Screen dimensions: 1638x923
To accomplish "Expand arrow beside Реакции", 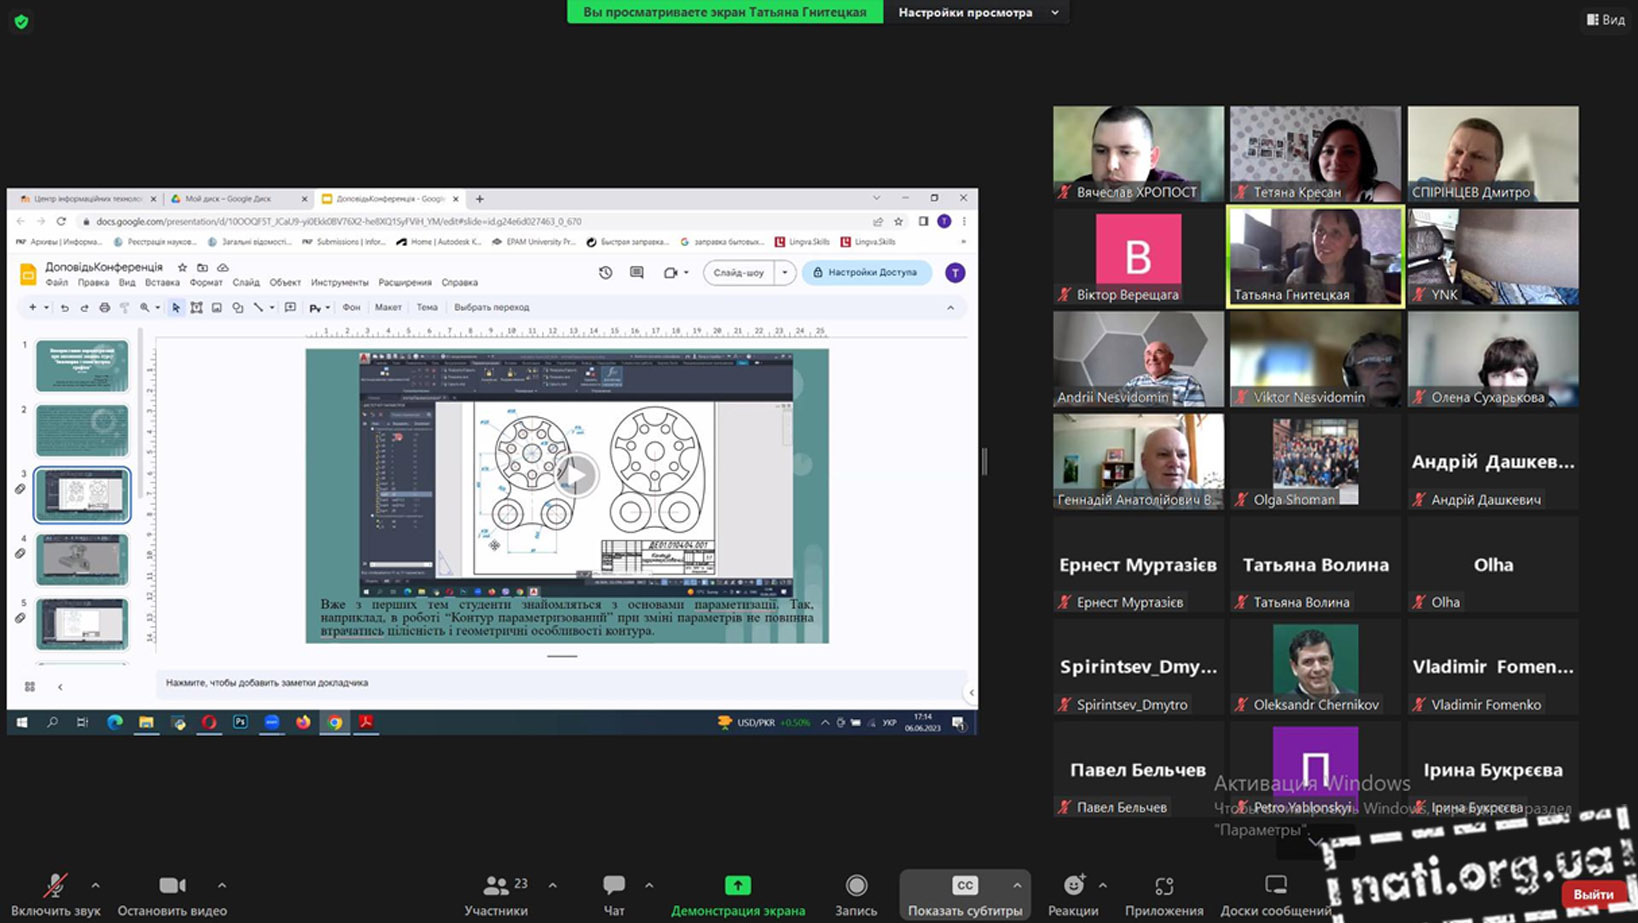I will (1102, 885).
